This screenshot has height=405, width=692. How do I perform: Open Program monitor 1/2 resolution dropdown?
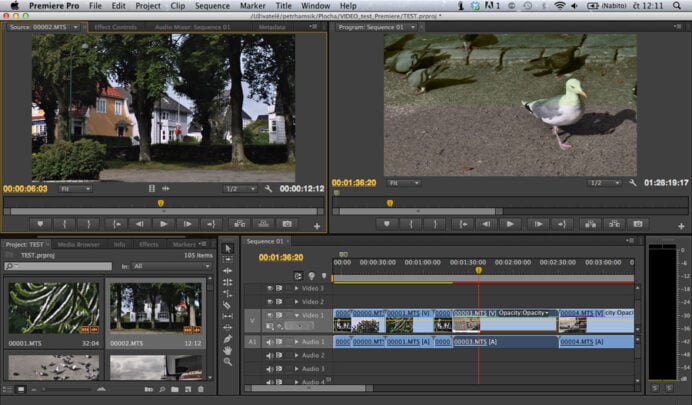604,183
